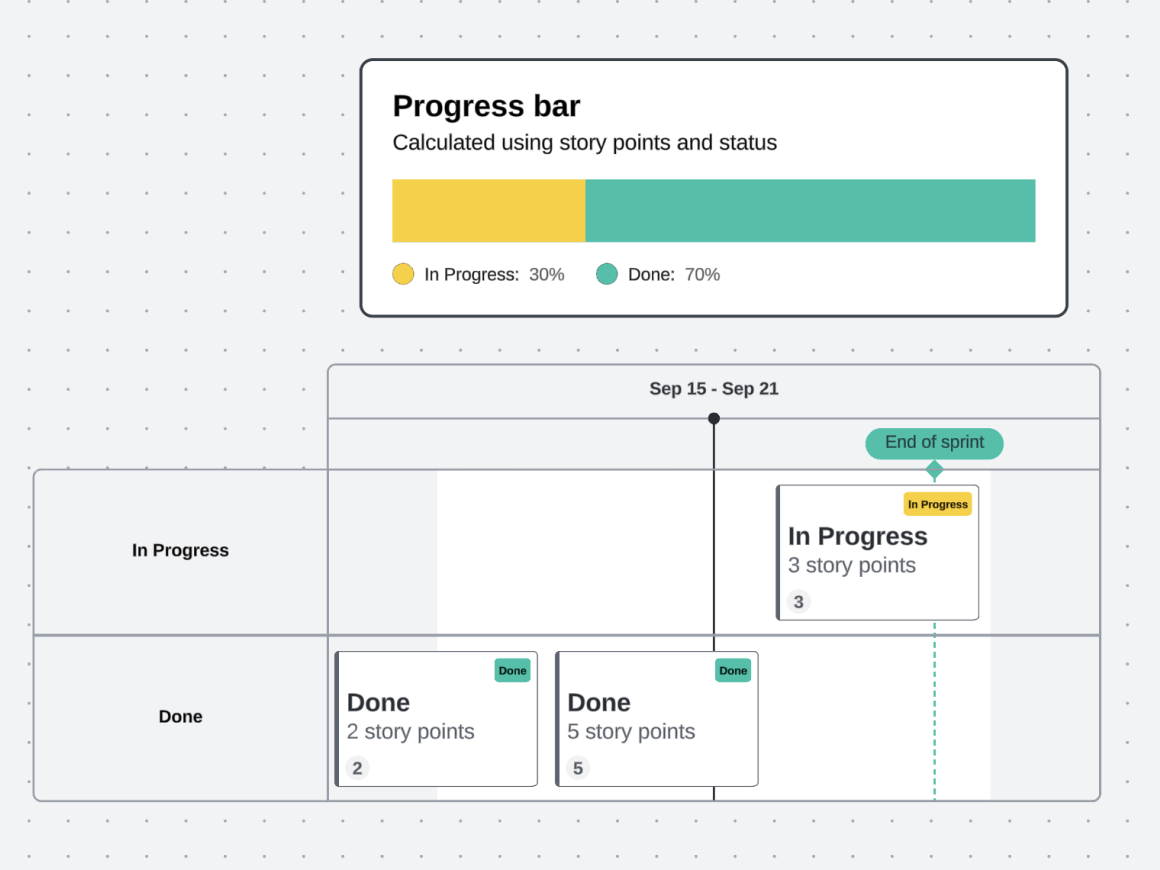Image resolution: width=1160 pixels, height=870 pixels.
Task: Select the story point badge showing 5
Action: 577,768
